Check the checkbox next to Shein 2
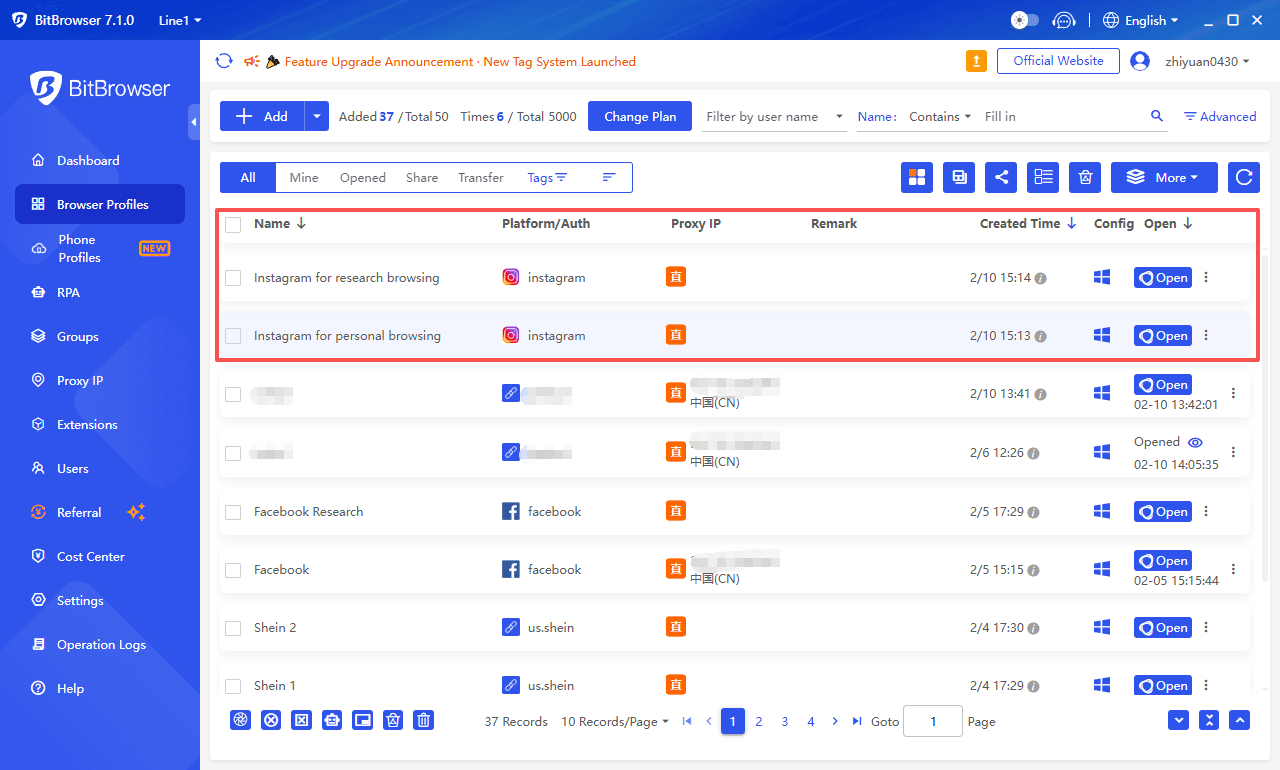 233,627
